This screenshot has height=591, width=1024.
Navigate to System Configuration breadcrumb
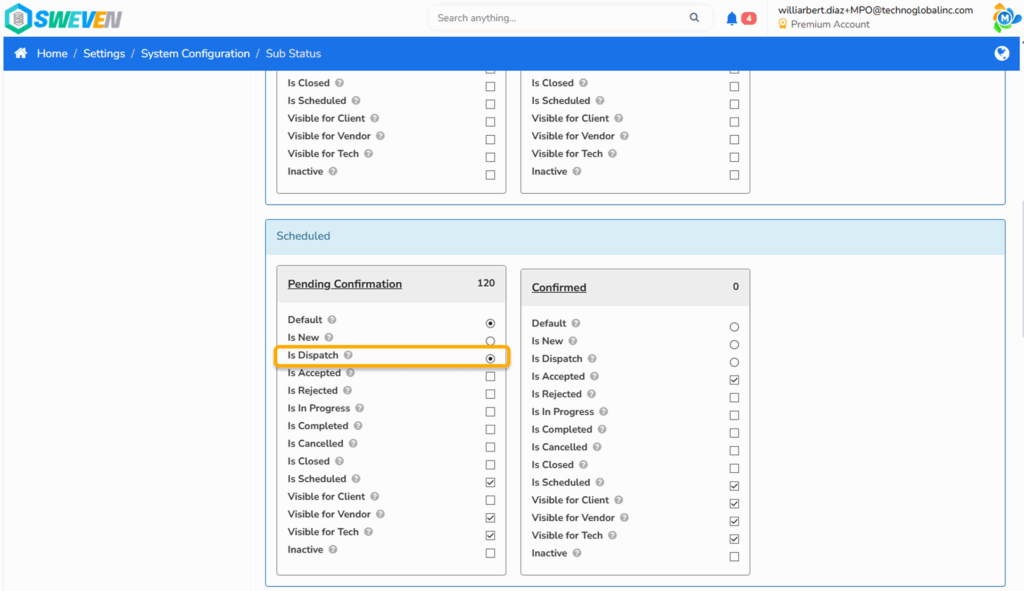[195, 54]
